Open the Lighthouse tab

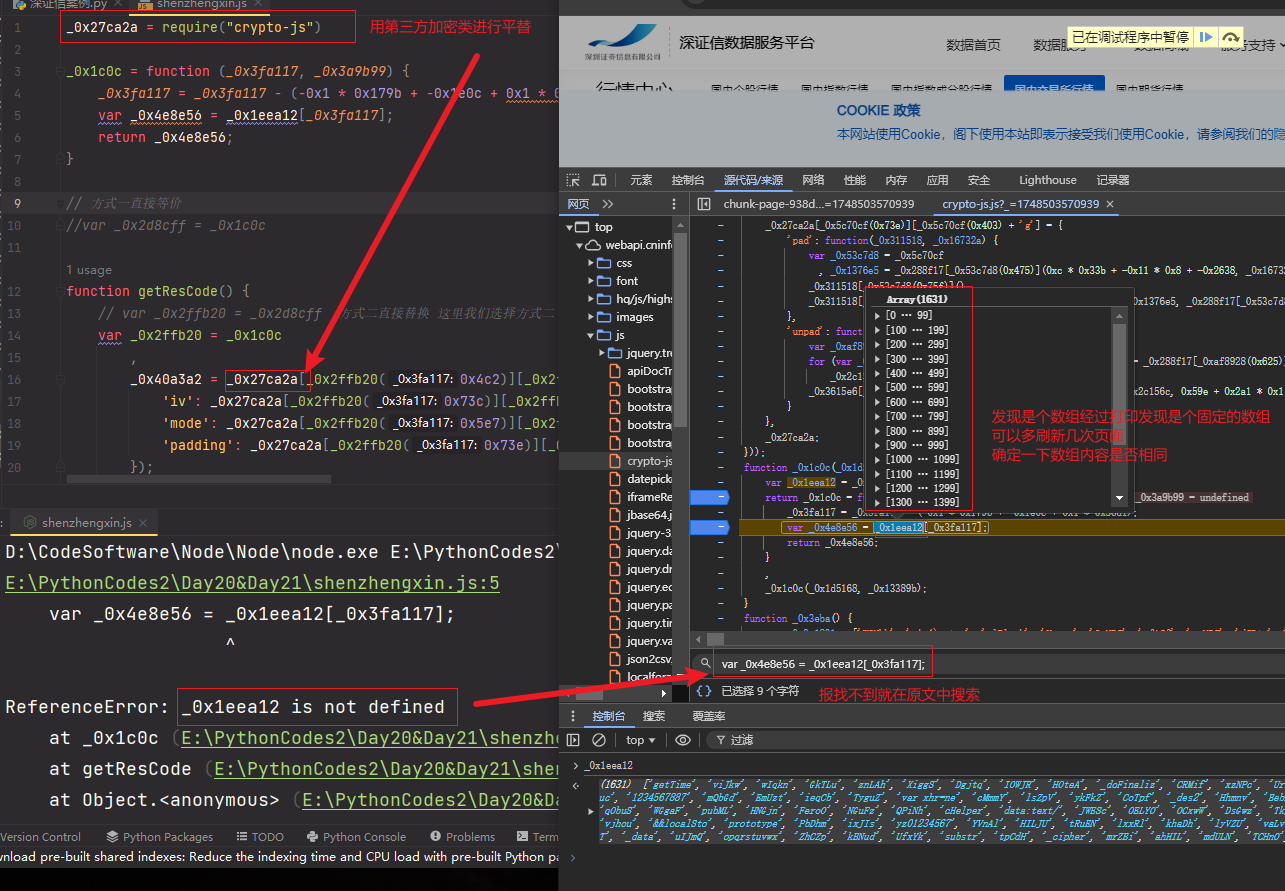1048,180
